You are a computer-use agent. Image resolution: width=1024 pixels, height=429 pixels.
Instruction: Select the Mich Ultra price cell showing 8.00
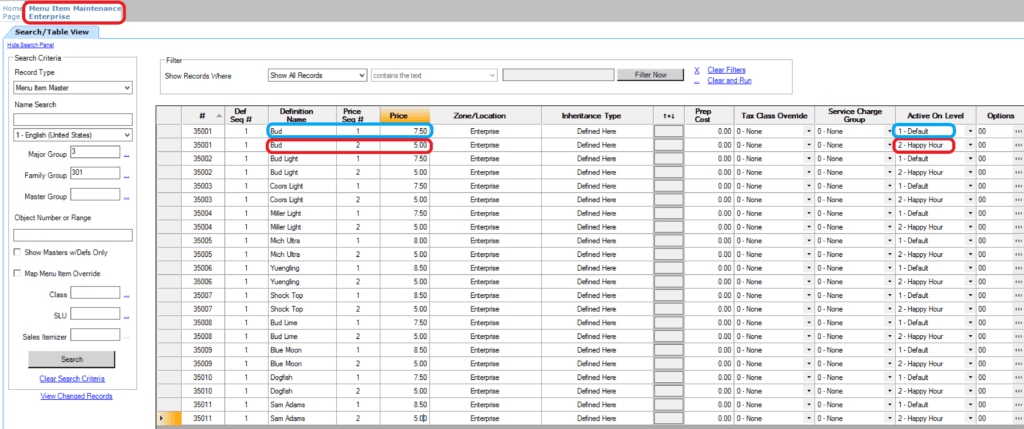click(405, 240)
